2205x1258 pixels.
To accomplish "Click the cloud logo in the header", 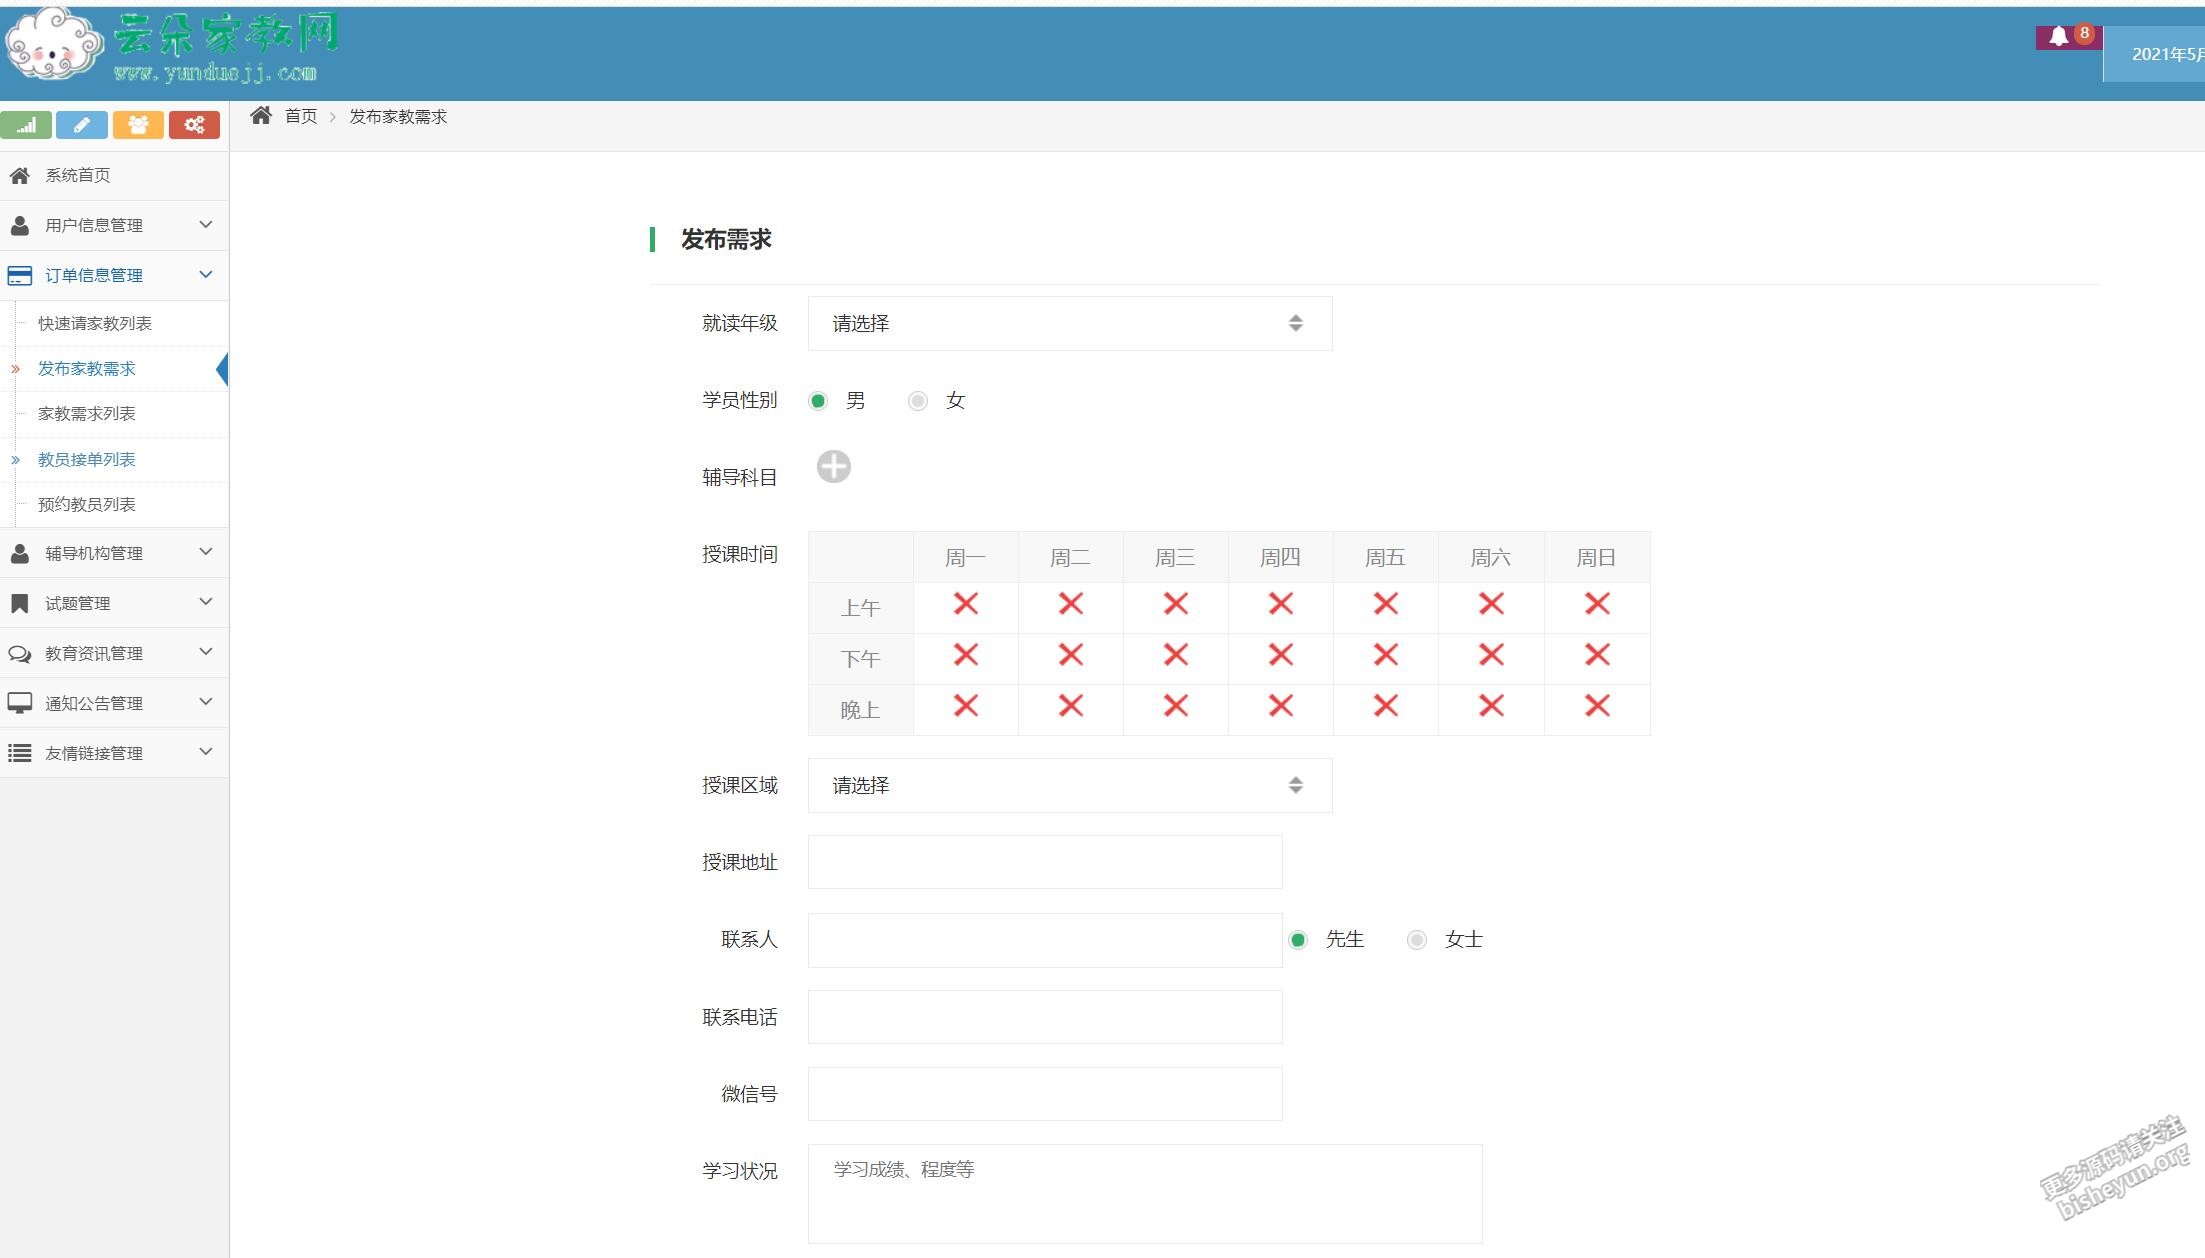I will click(54, 45).
